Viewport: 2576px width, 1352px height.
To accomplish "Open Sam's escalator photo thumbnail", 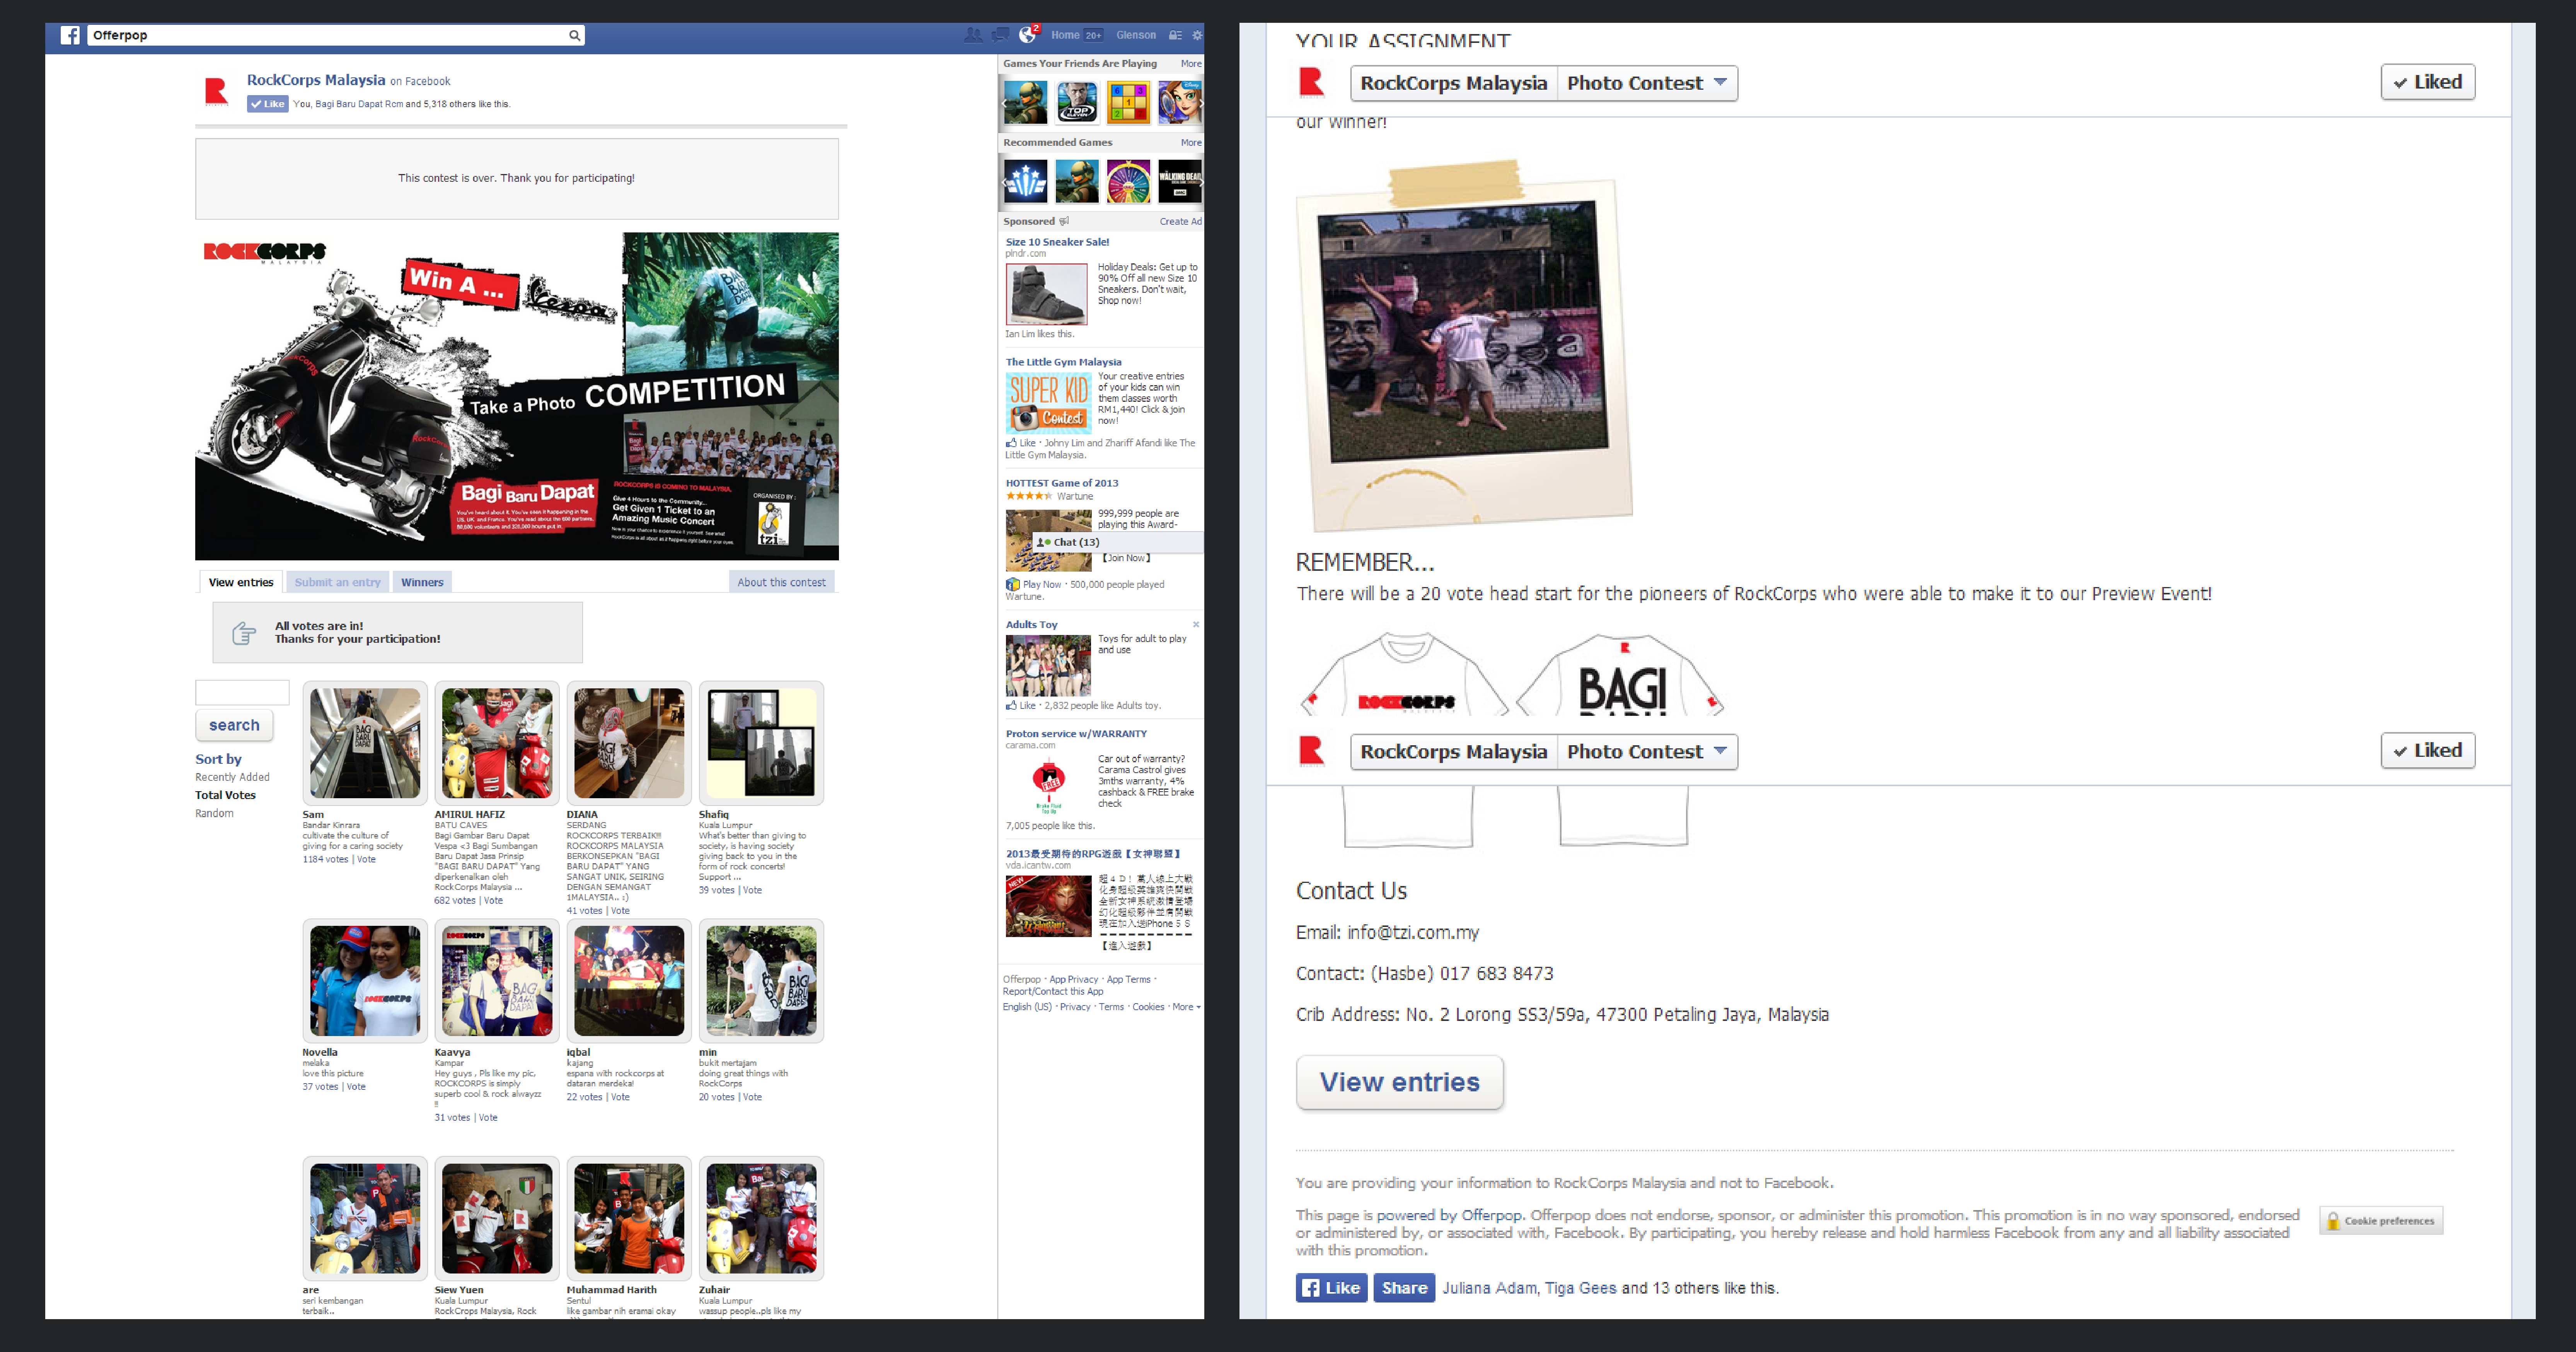I will click(x=365, y=743).
